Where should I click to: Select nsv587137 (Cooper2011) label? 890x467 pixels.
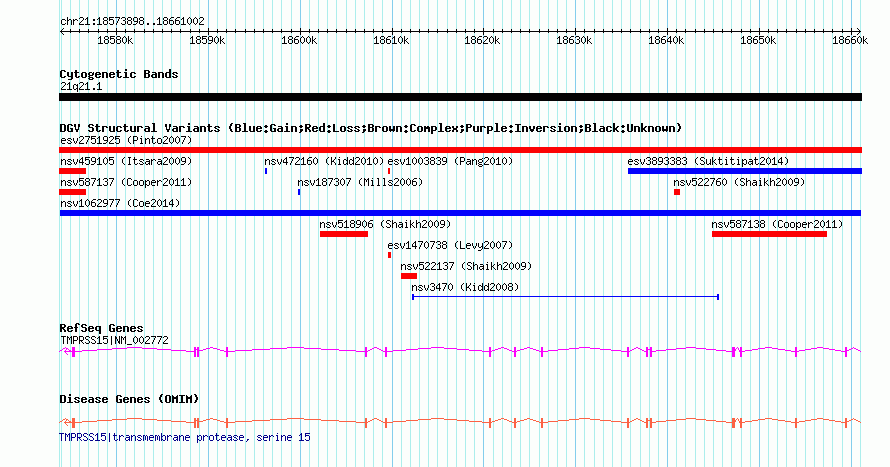point(126,182)
